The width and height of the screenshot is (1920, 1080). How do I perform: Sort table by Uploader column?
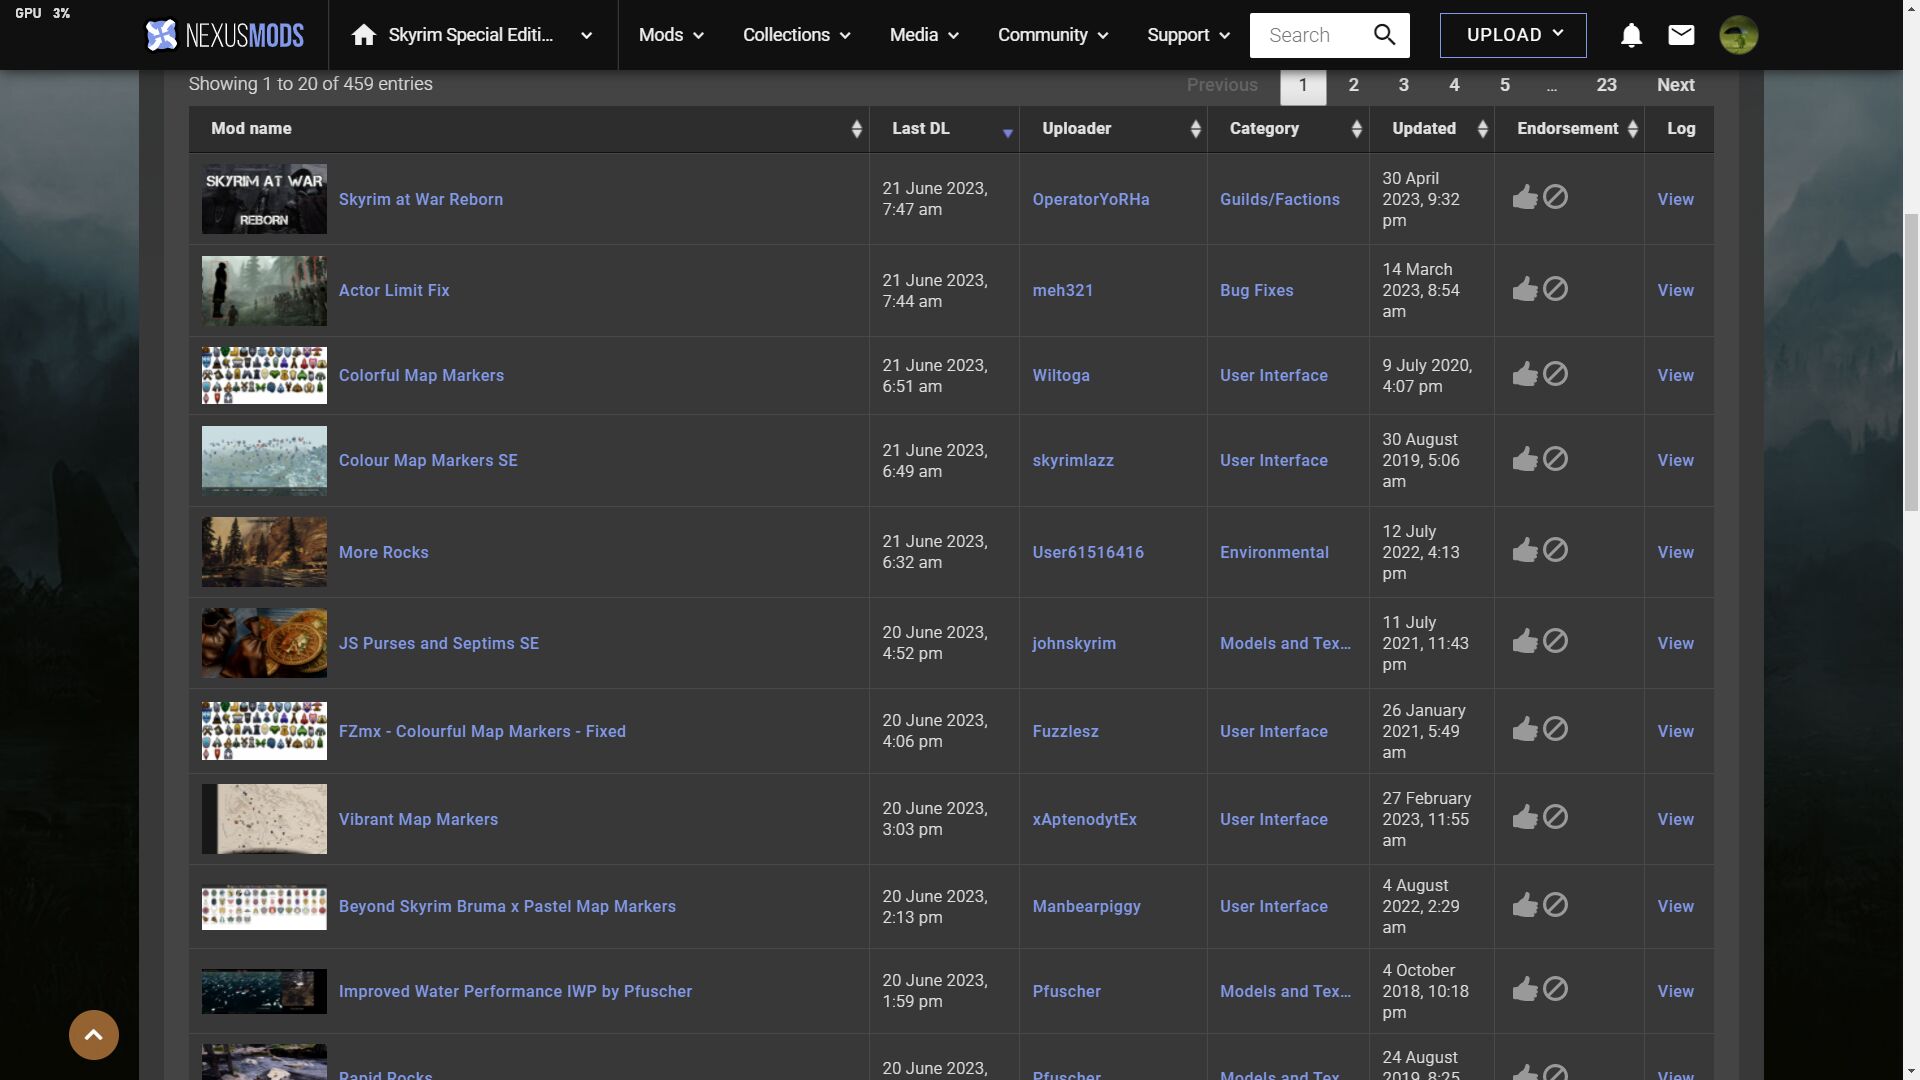1113,129
